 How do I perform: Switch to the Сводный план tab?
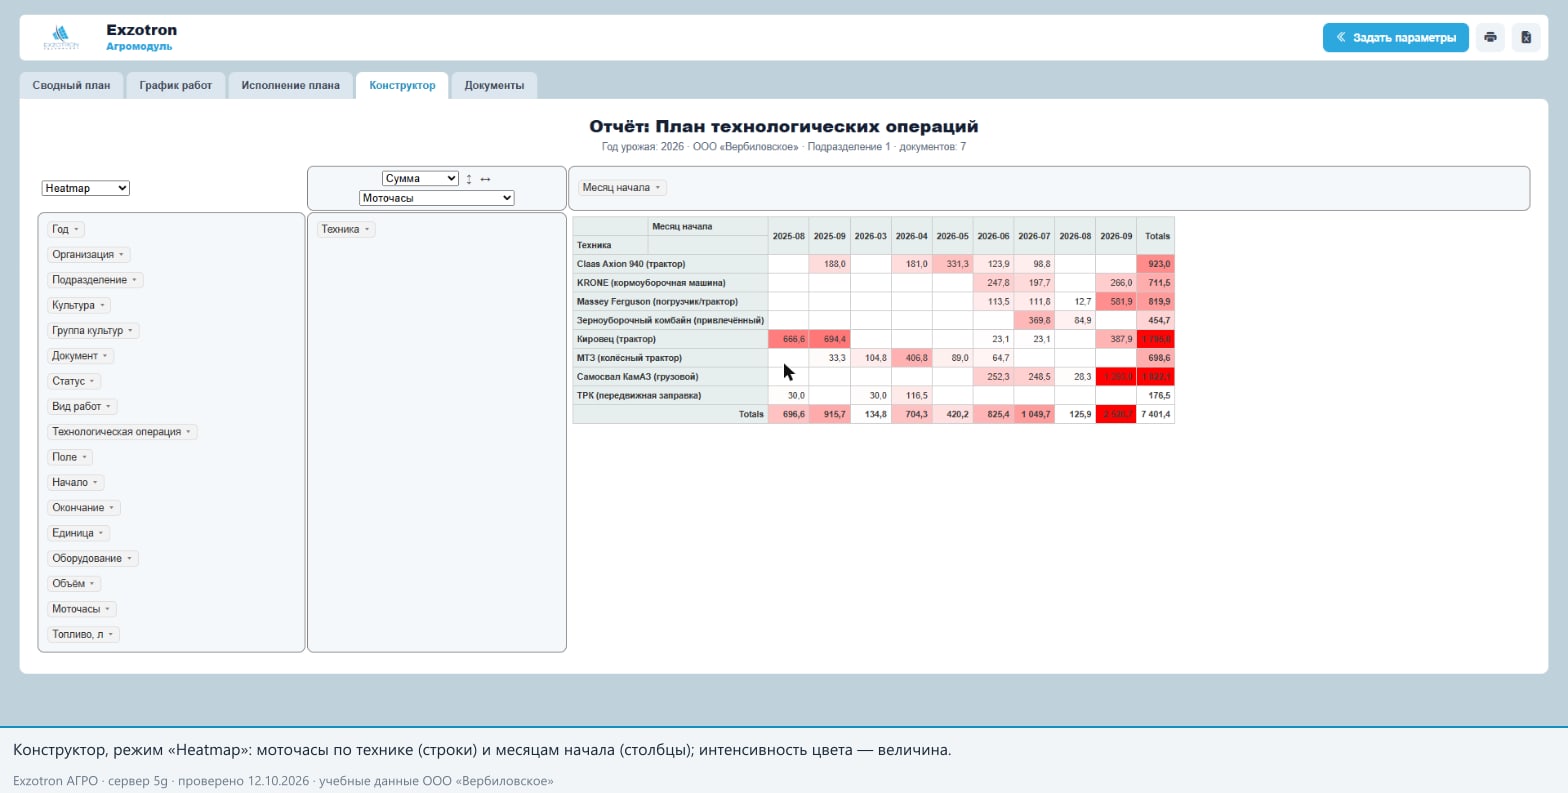click(x=71, y=85)
